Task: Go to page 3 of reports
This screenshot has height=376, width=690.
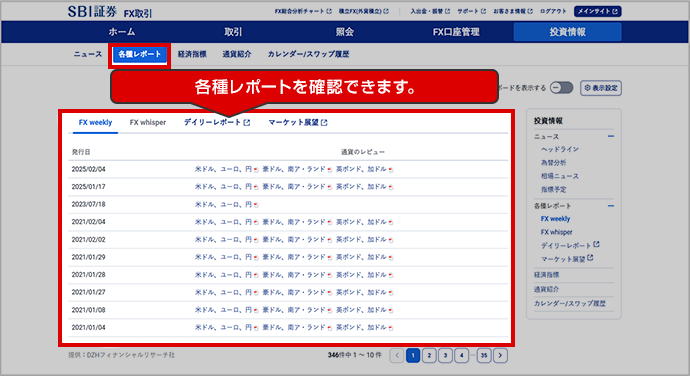Action: pyautogui.click(x=445, y=355)
